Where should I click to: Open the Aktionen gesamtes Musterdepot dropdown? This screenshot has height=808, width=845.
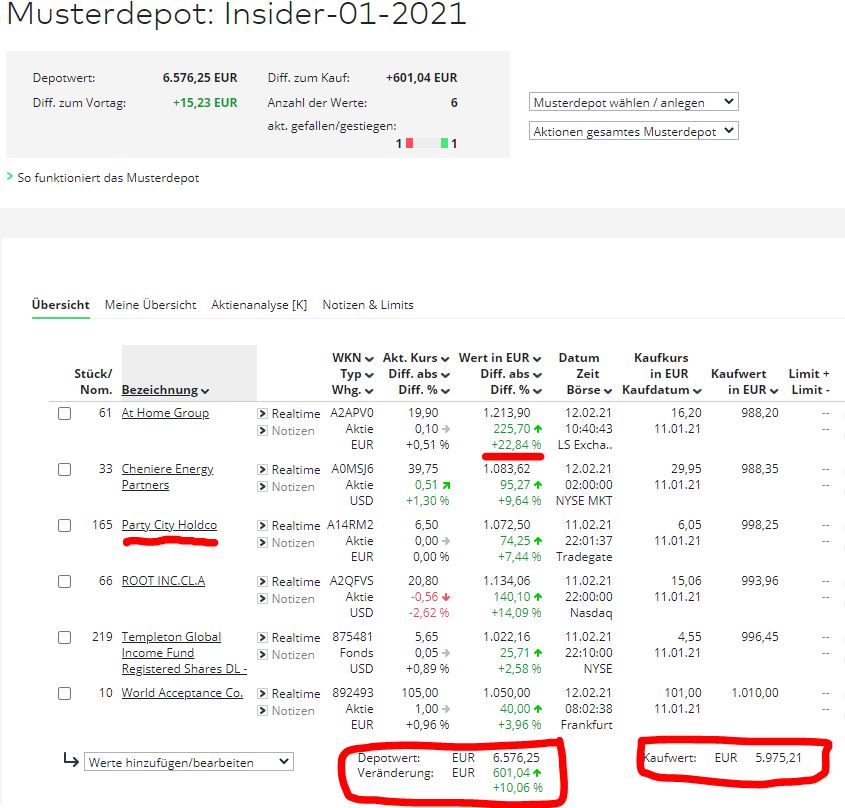click(634, 131)
